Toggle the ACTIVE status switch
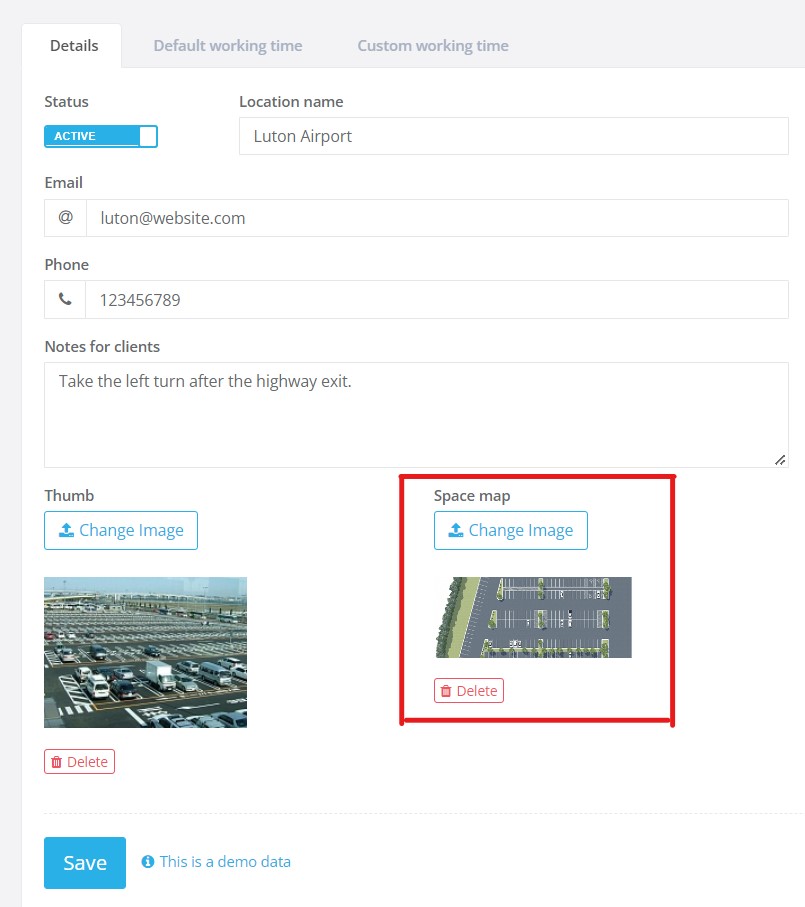The width and height of the screenshot is (805, 907). 101,137
